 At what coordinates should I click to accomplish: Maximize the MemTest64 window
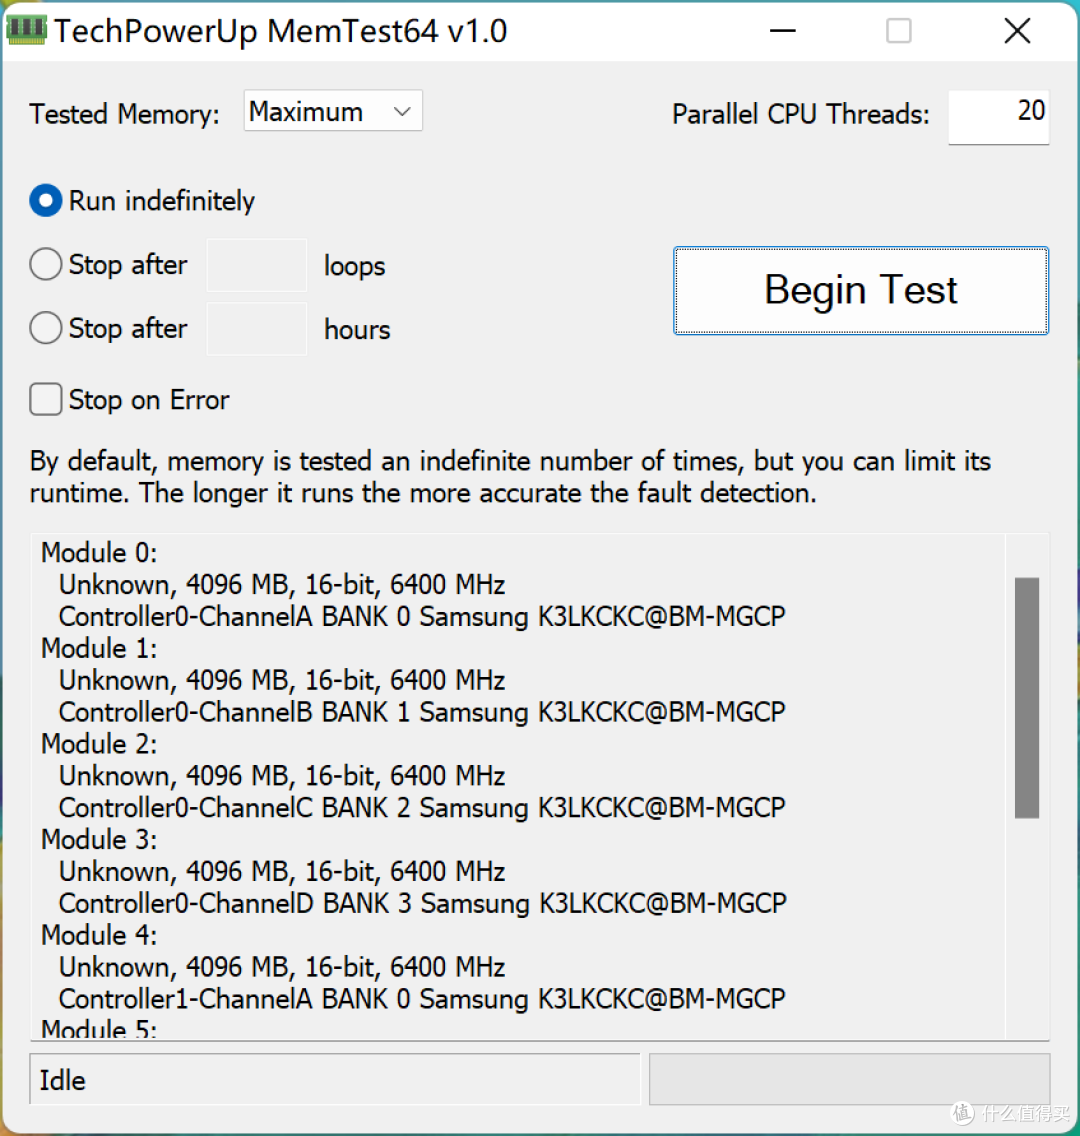(x=899, y=30)
